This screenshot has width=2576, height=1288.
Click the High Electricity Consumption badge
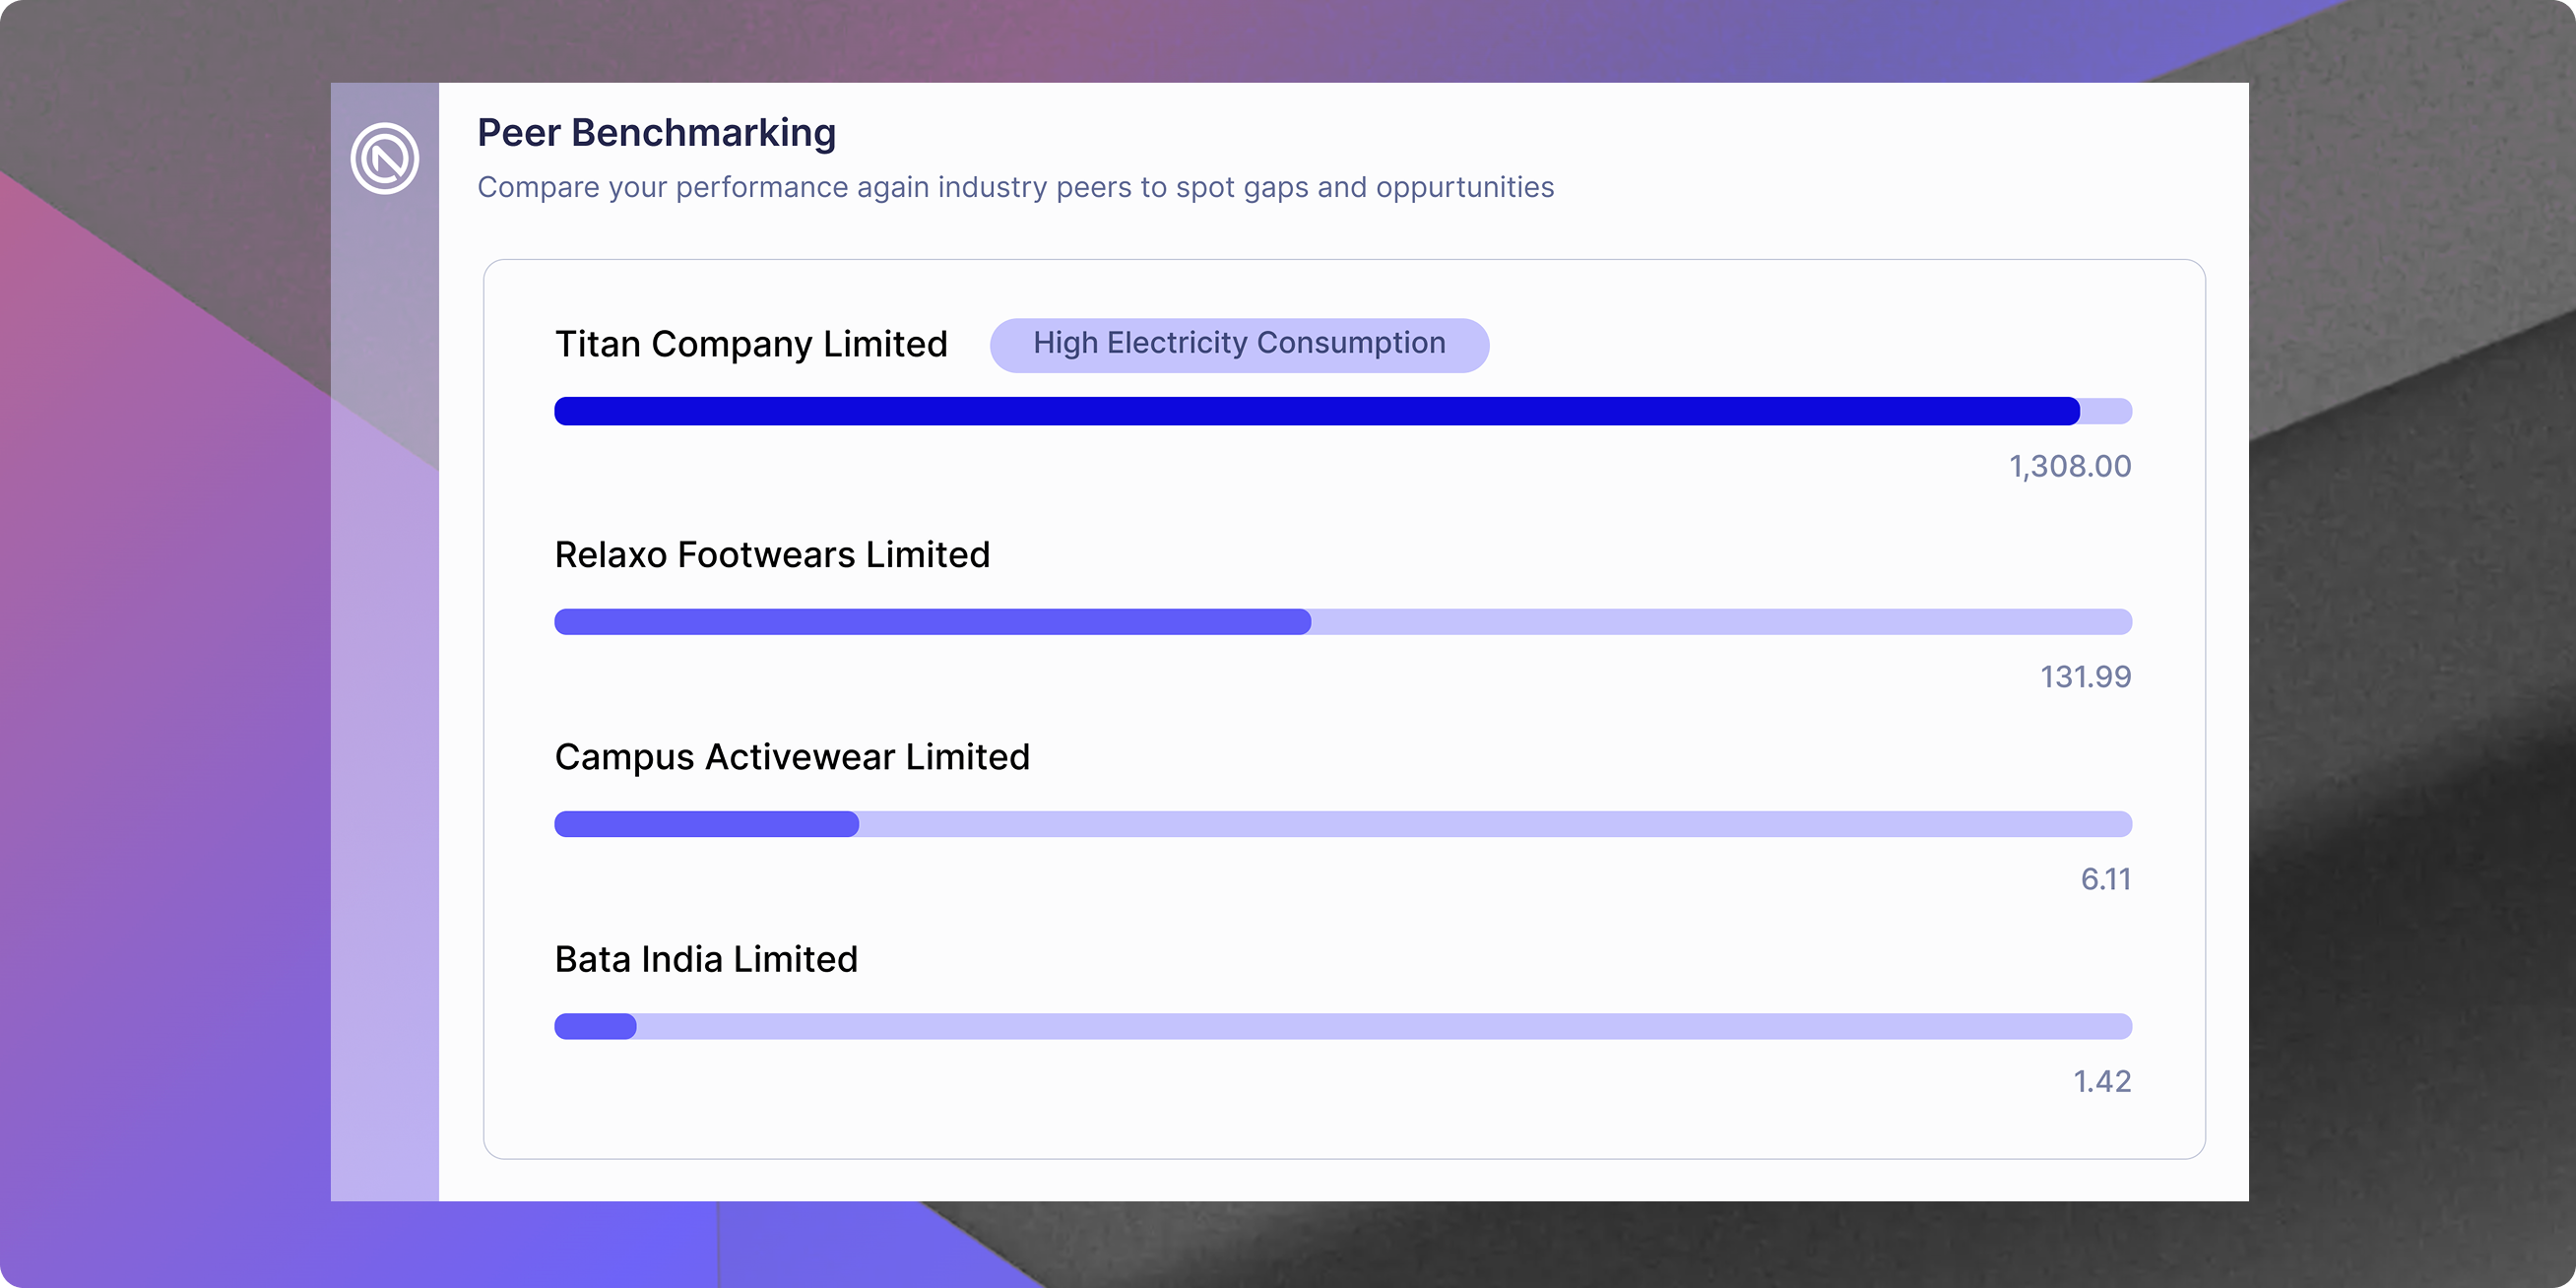point(1238,345)
